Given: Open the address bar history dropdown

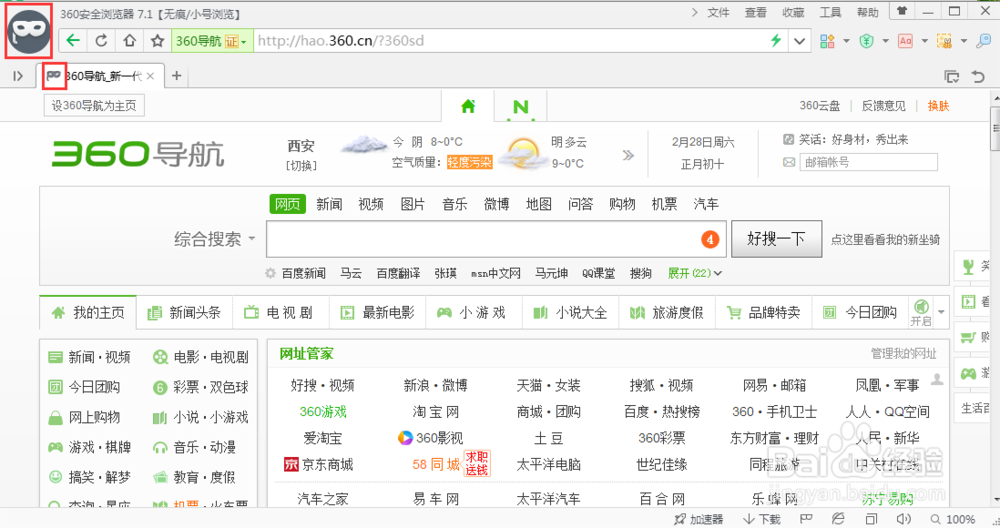Looking at the screenshot, I should coord(799,41).
